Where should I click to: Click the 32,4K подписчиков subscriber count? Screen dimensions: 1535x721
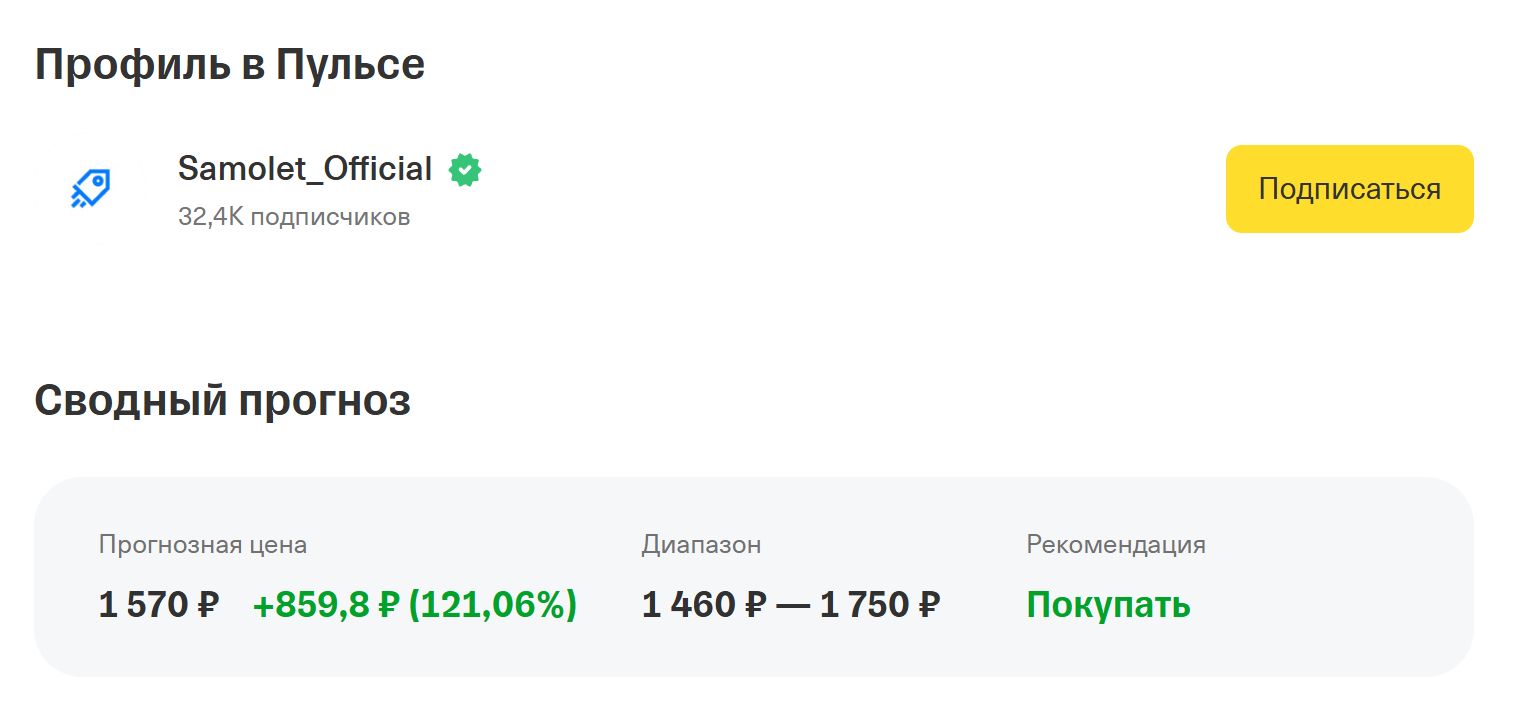click(x=294, y=217)
